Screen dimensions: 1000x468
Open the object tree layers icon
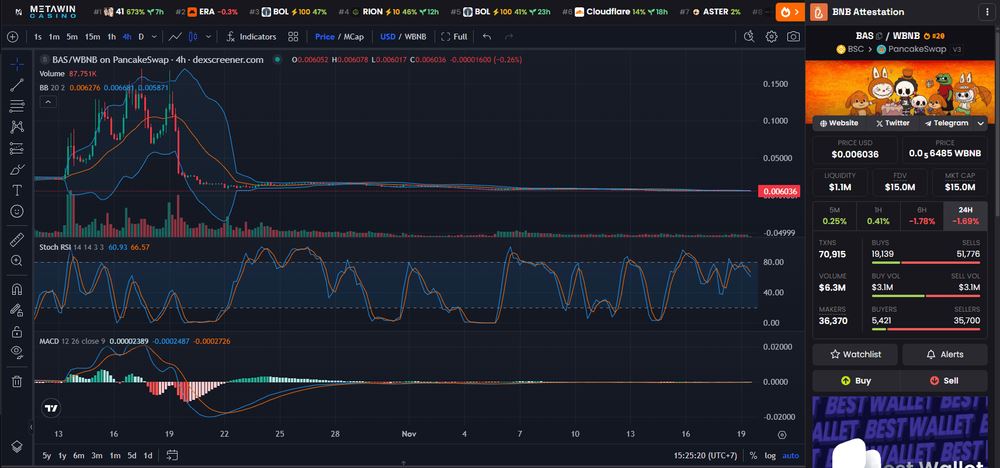coord(17,446)
